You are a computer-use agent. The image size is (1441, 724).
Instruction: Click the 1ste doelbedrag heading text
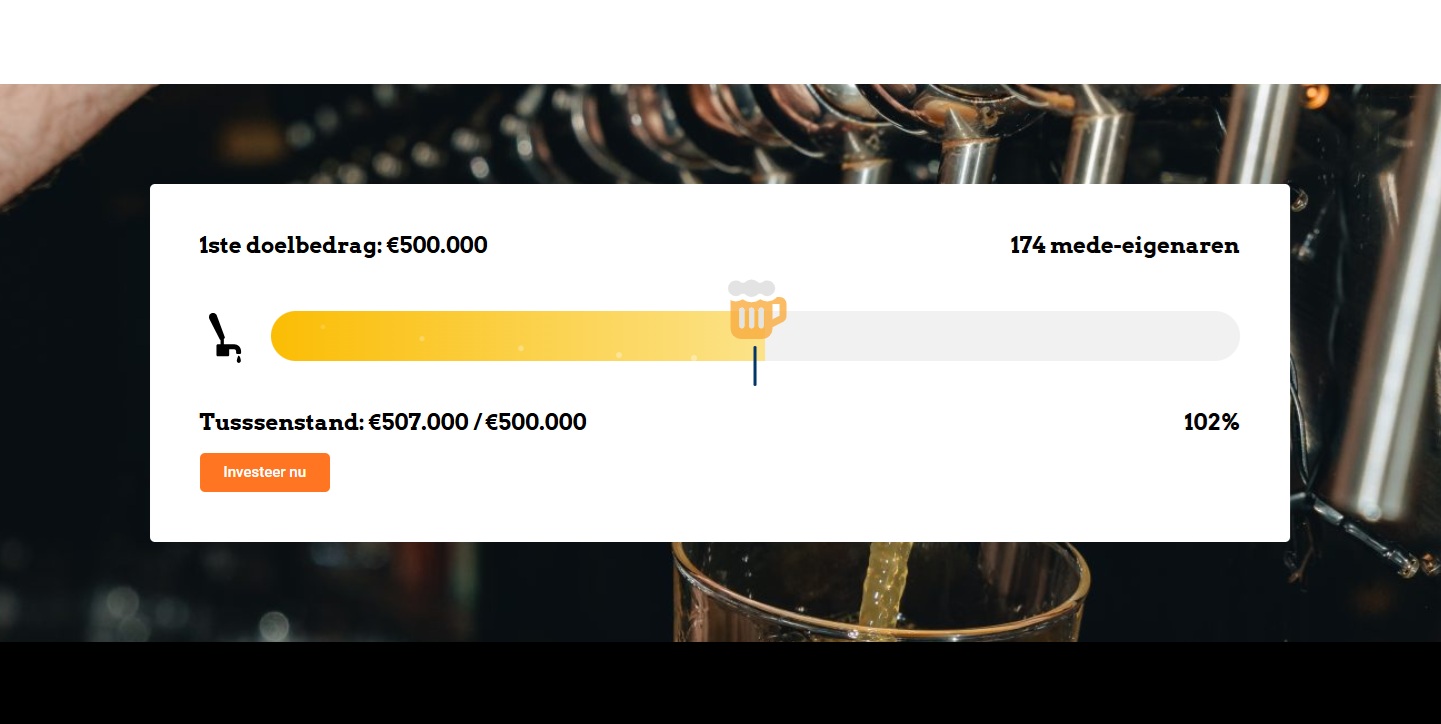(343, 245)
